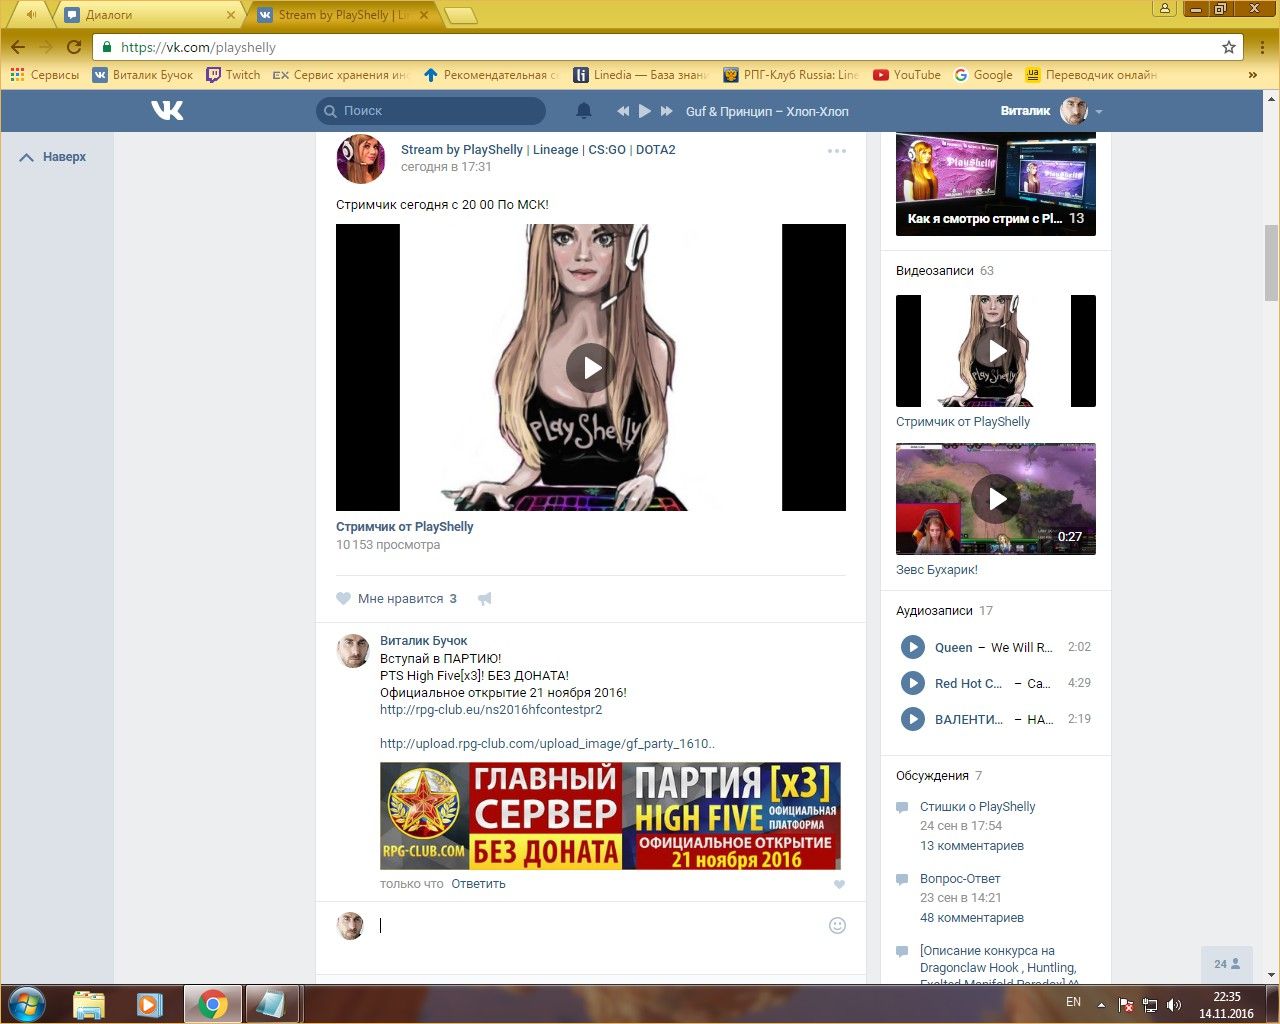Go back with the Наверх button
The width and height of the screenshot is (1280, 1024).
53,157
